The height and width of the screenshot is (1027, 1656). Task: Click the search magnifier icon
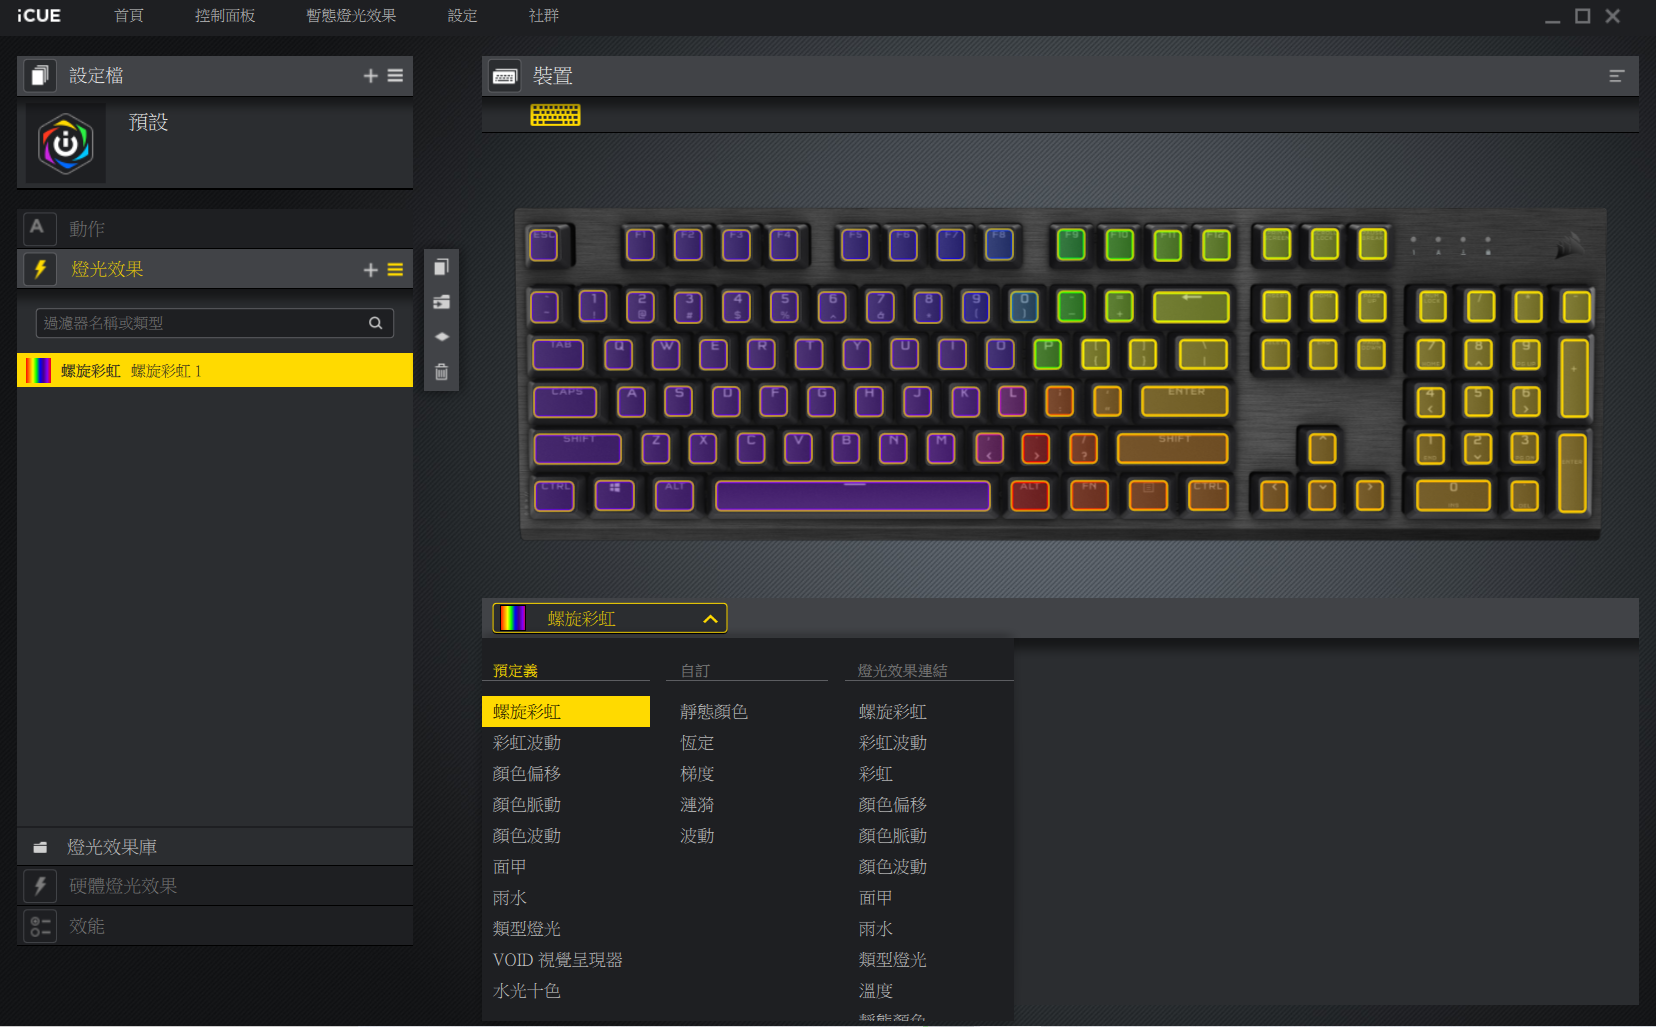tap(376, 323)
